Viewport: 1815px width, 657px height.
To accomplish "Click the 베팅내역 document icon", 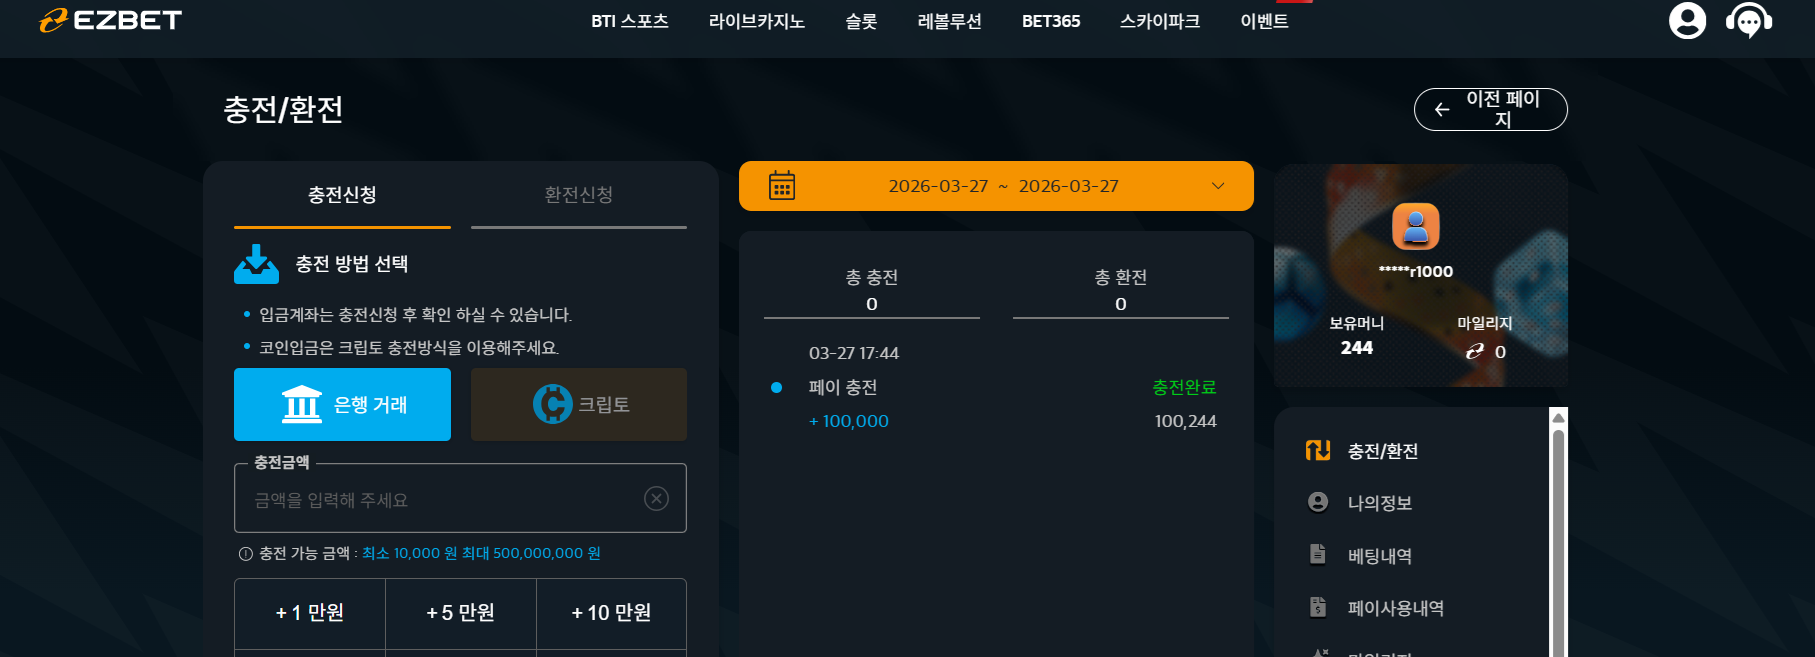I will (1318, 554).
